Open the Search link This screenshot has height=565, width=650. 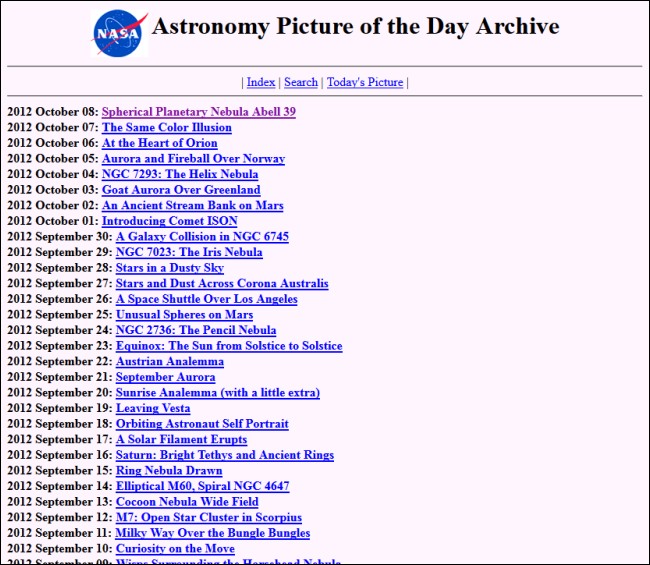tap(301, 82)
